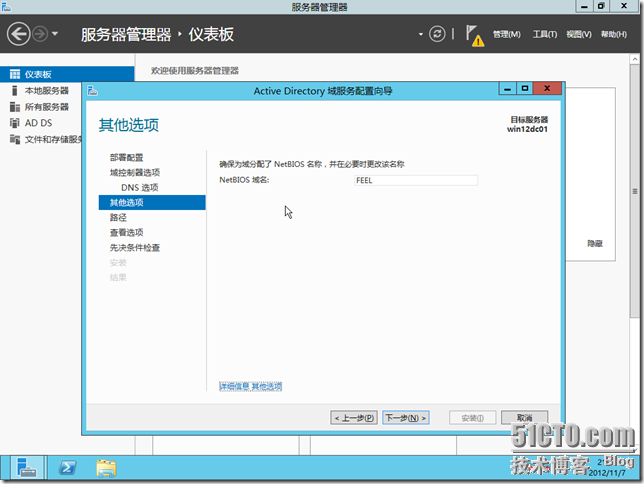This screenshot has height=484, width=644.
Task: Go to 域控制器选项 wizard step
Action: (x=135, y=173)
